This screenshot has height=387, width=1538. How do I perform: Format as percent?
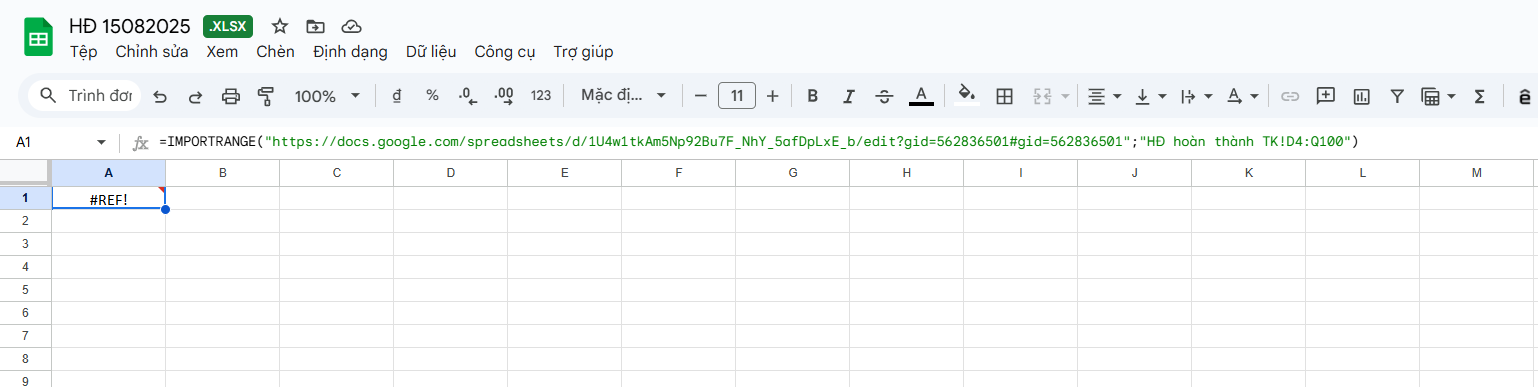pos(432,96)
